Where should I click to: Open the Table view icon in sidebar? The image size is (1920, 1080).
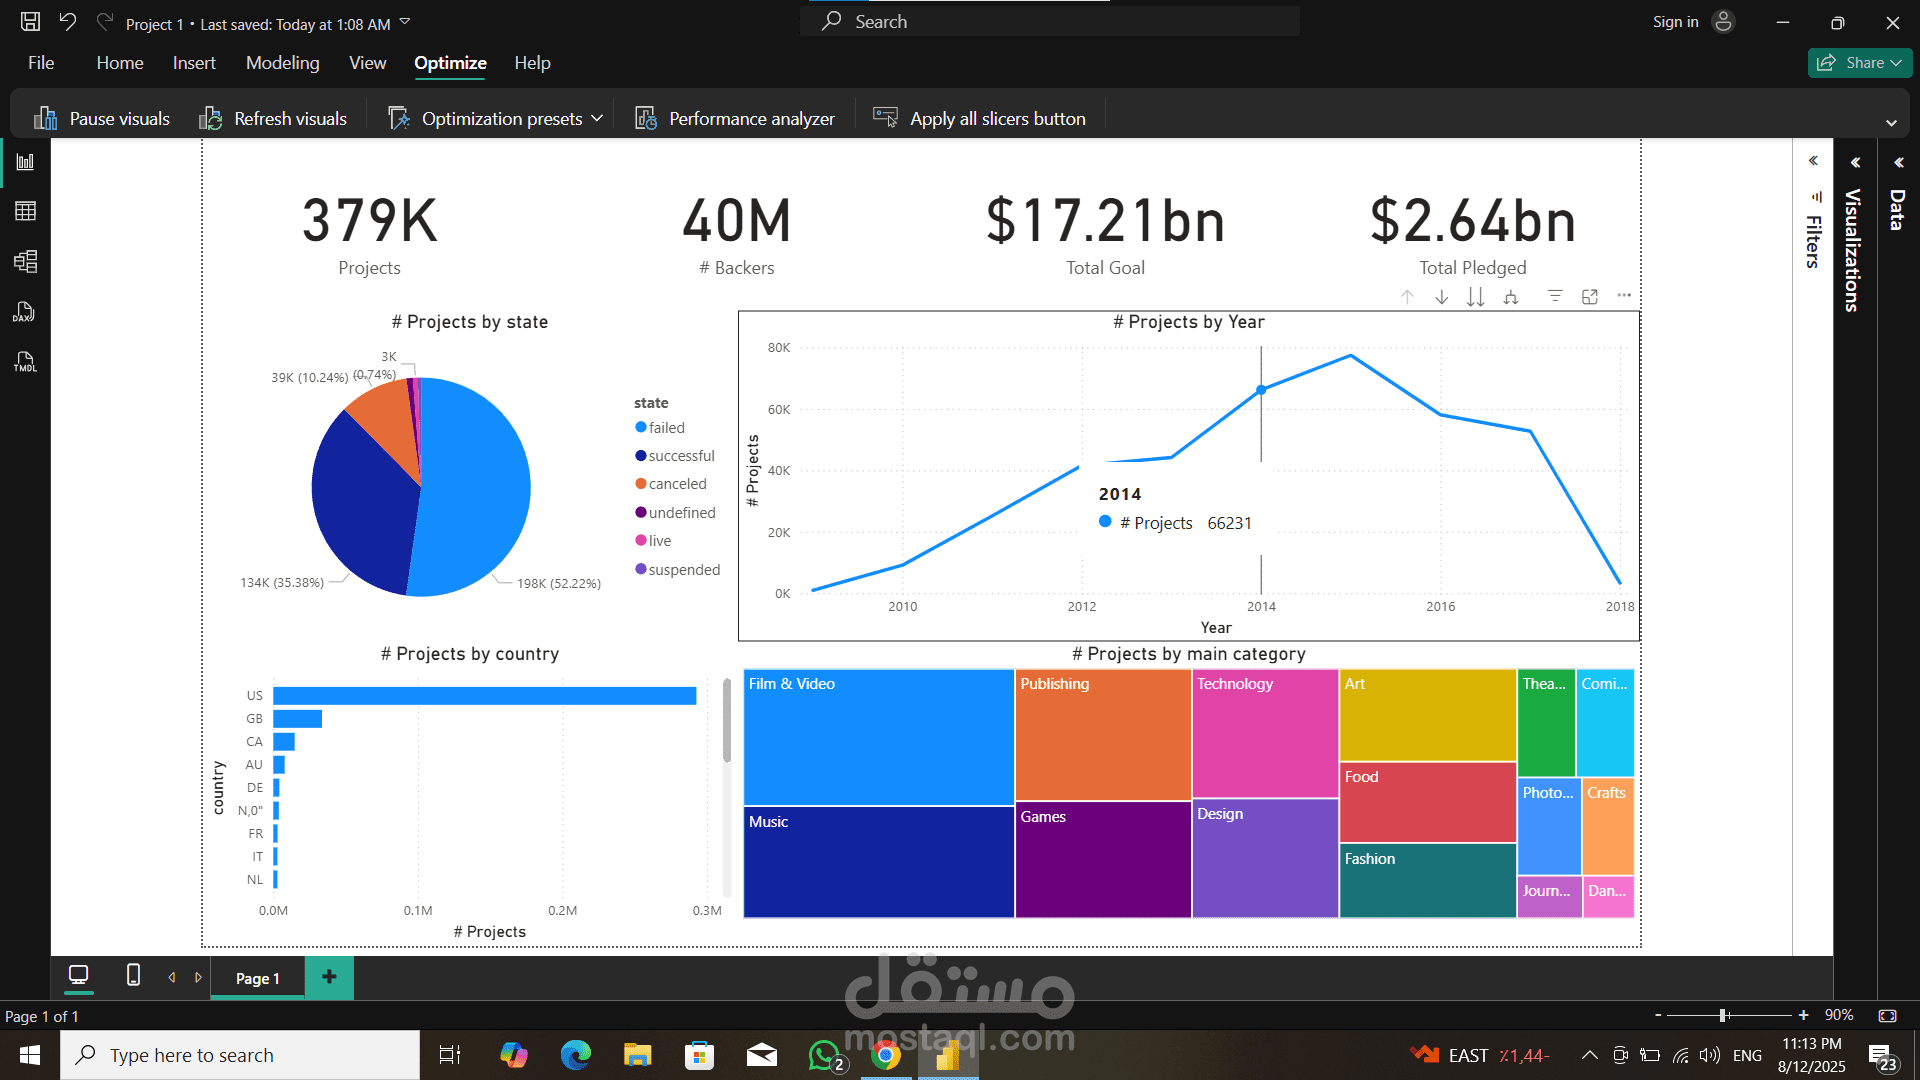(x=25, y=211)
